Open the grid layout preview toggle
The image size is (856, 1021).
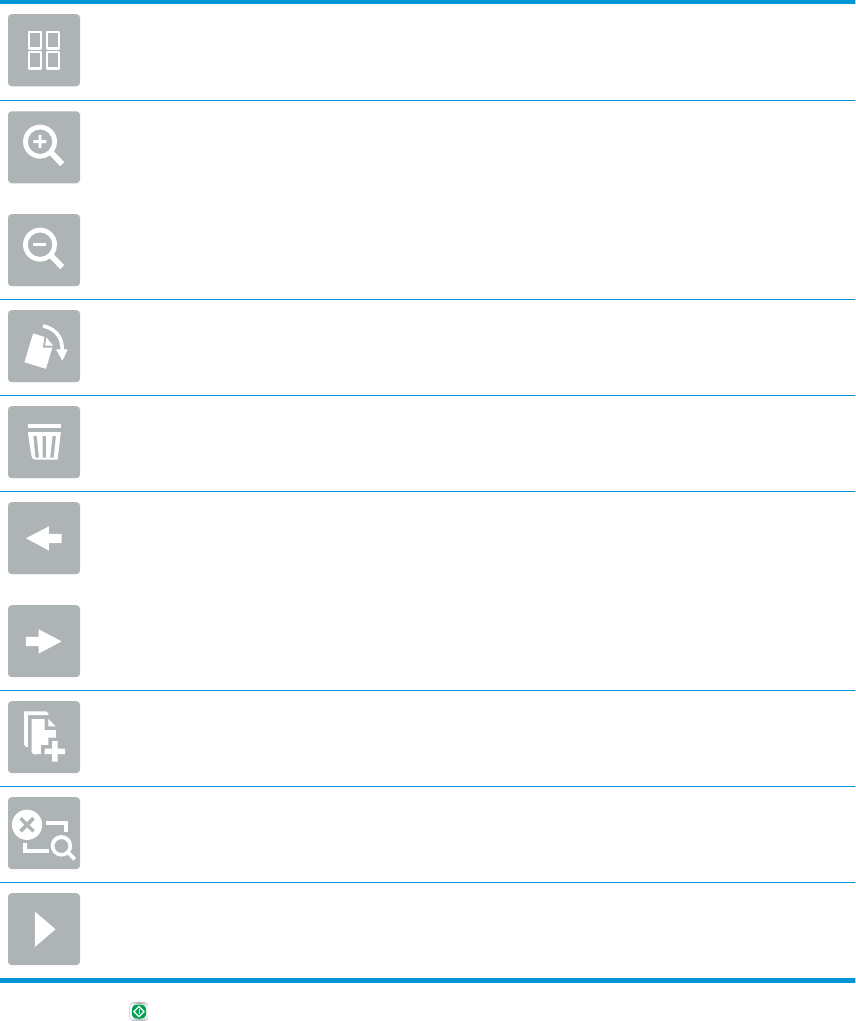coord(44,50)
